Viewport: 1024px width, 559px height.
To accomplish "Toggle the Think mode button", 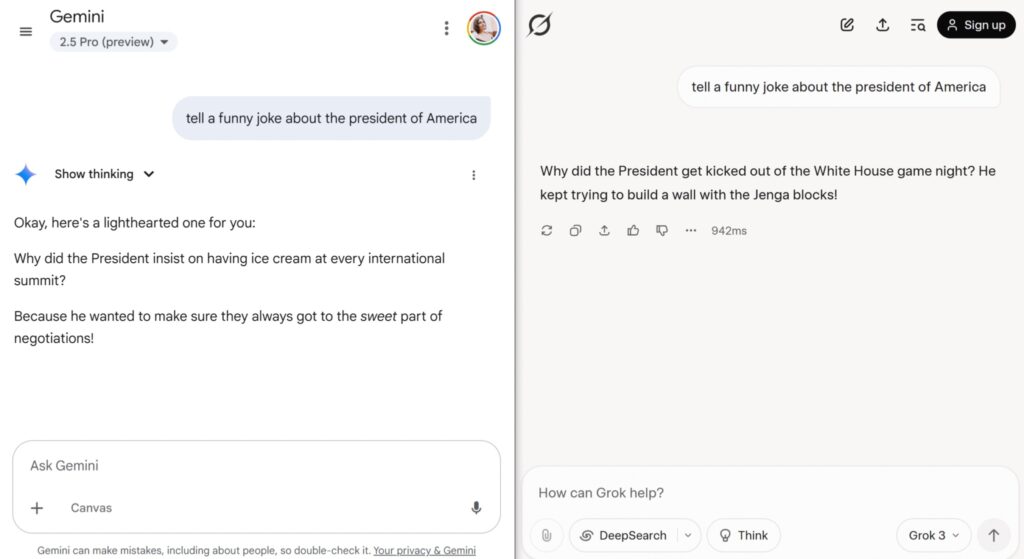I will click(744, 535).
